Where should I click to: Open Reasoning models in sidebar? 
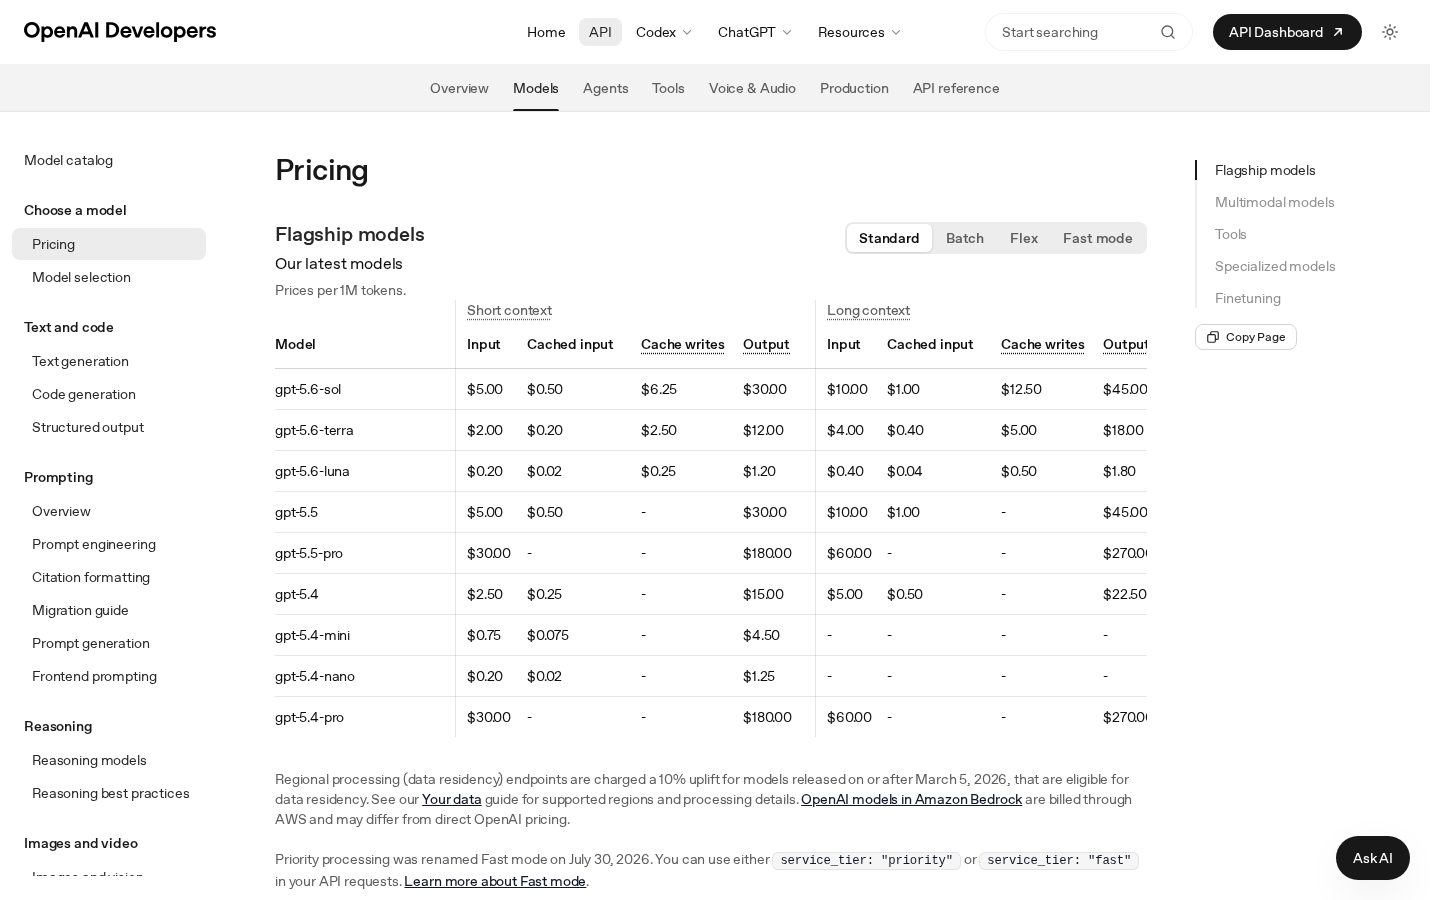click(x=109, y=760)
